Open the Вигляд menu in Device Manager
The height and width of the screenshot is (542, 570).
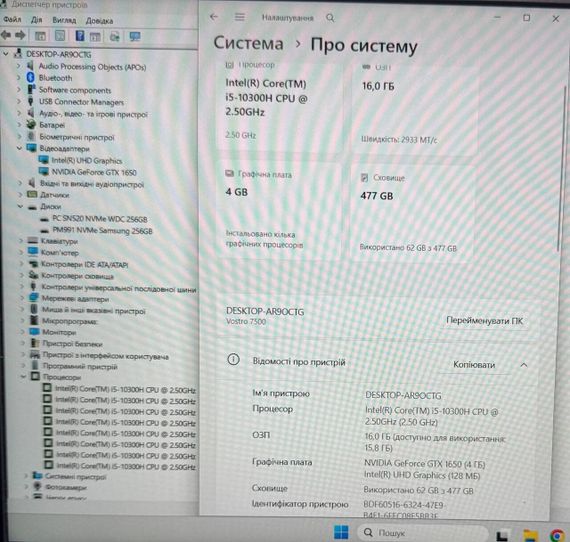(64, 20)
